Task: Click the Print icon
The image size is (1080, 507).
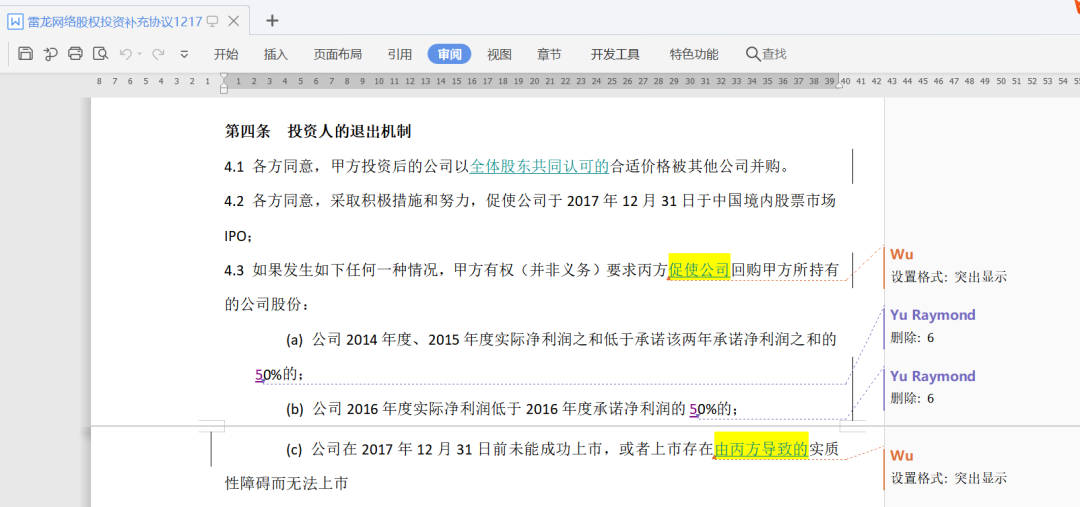Action: (75, 54)
